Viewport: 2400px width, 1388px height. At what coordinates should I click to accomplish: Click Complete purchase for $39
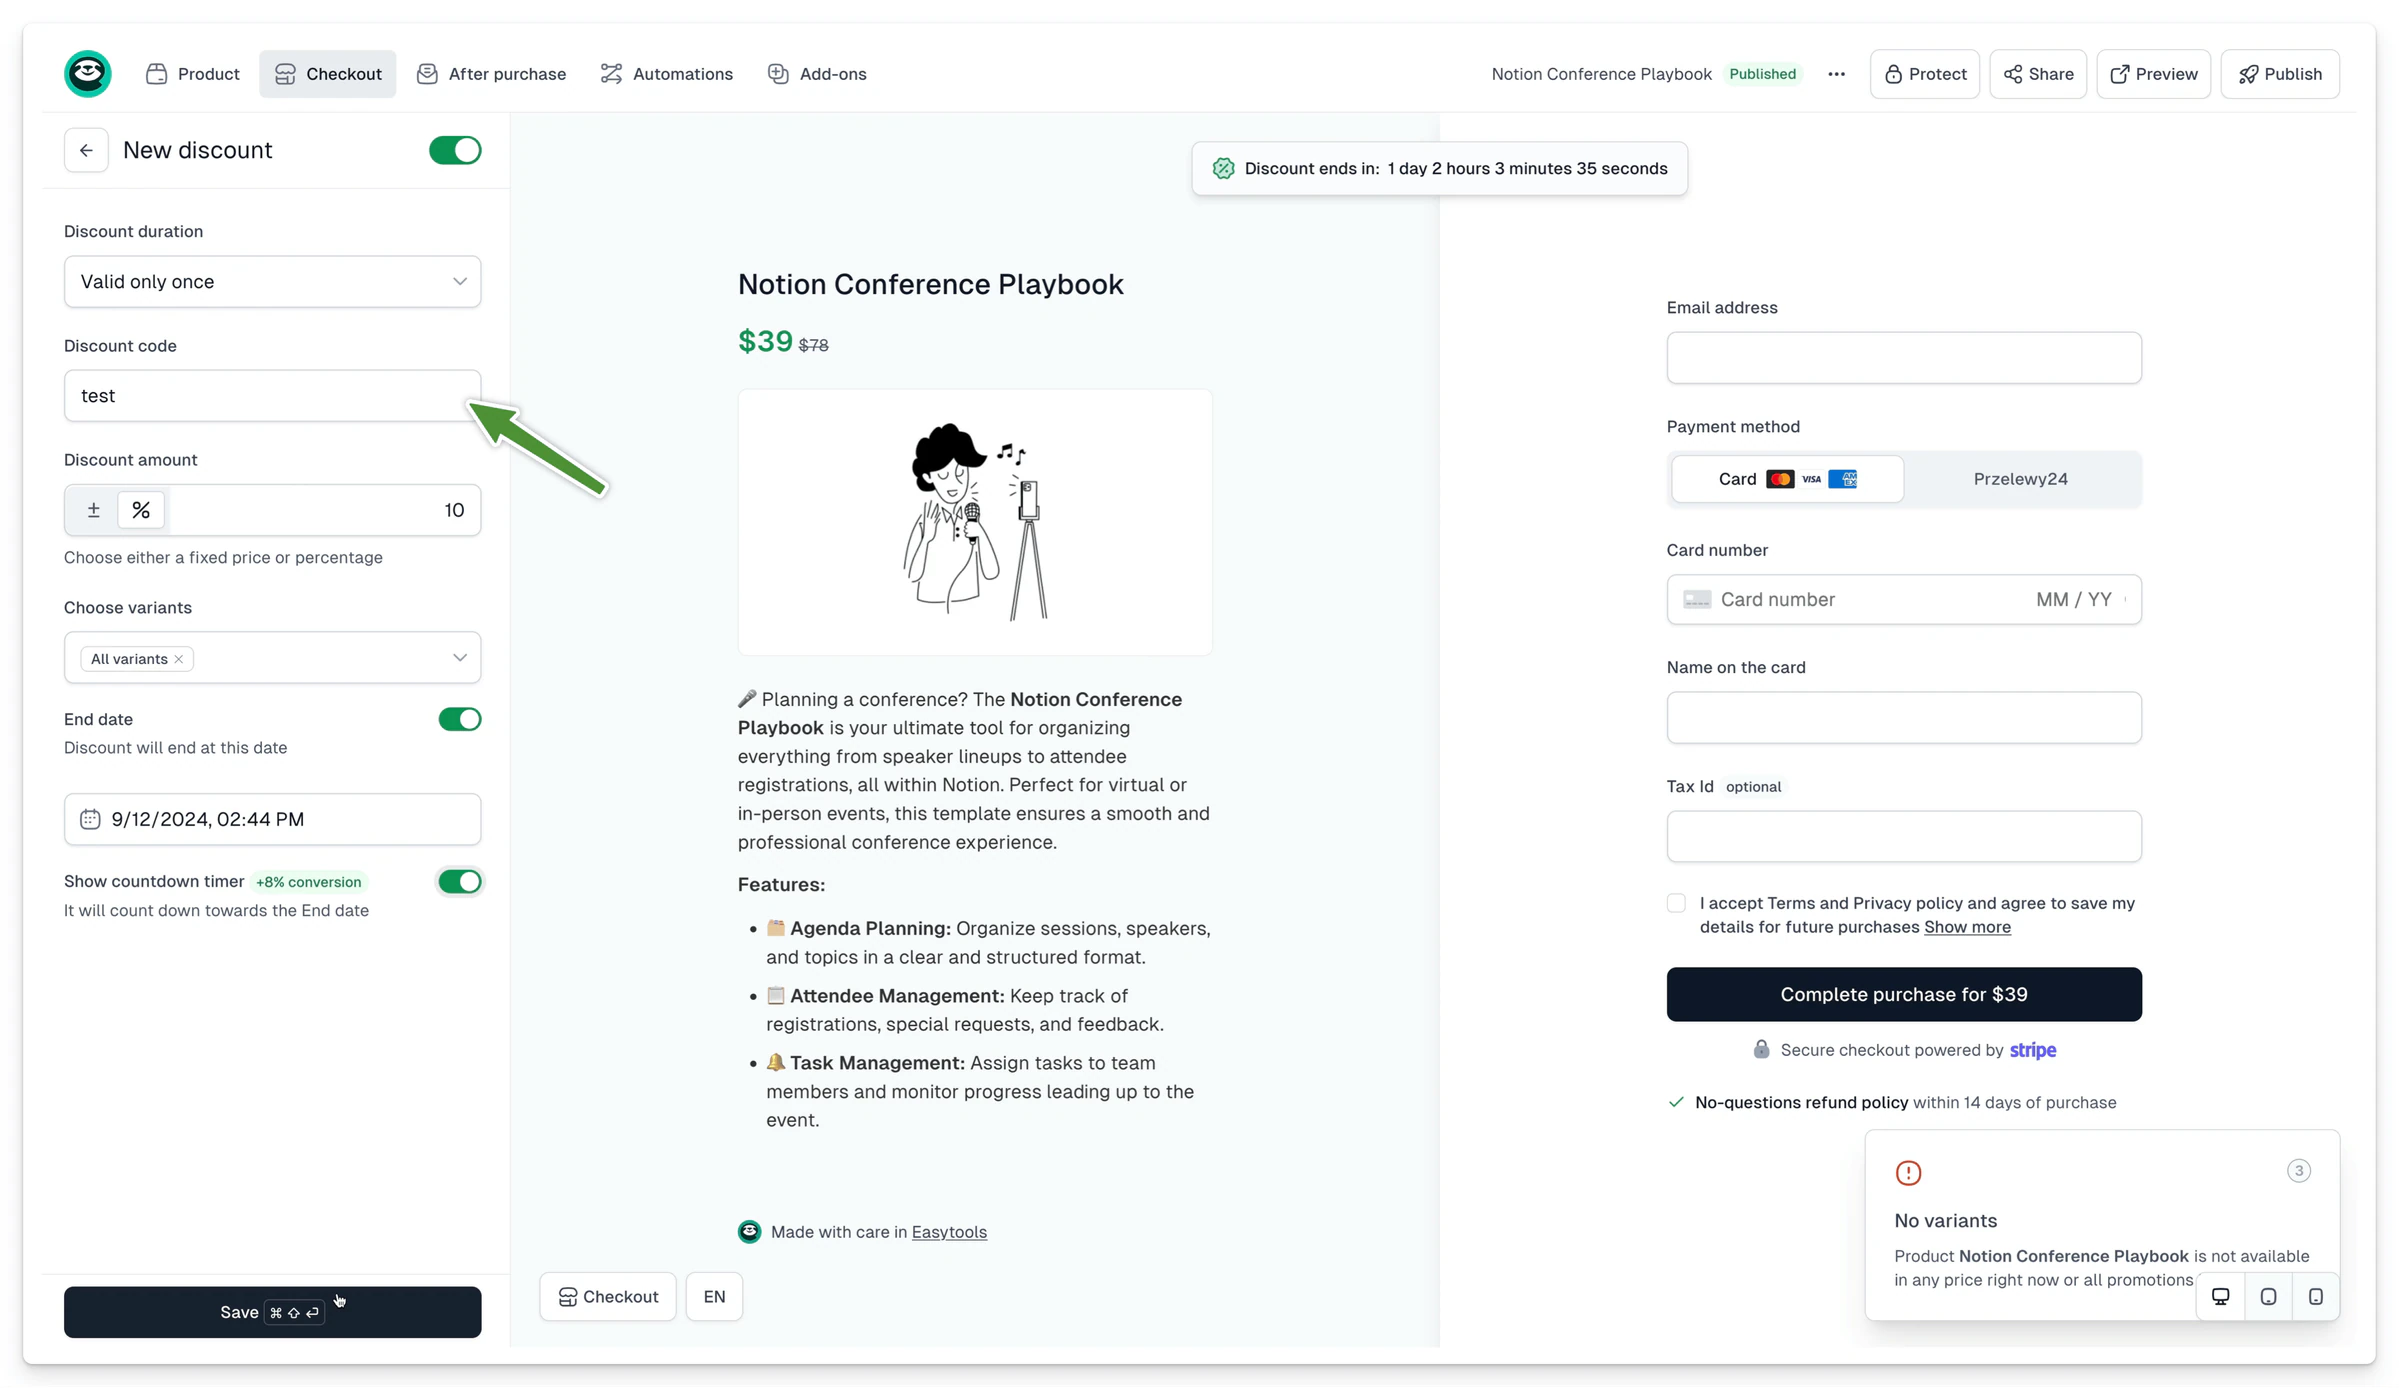pyautogui.click(x=1904, y=994)
